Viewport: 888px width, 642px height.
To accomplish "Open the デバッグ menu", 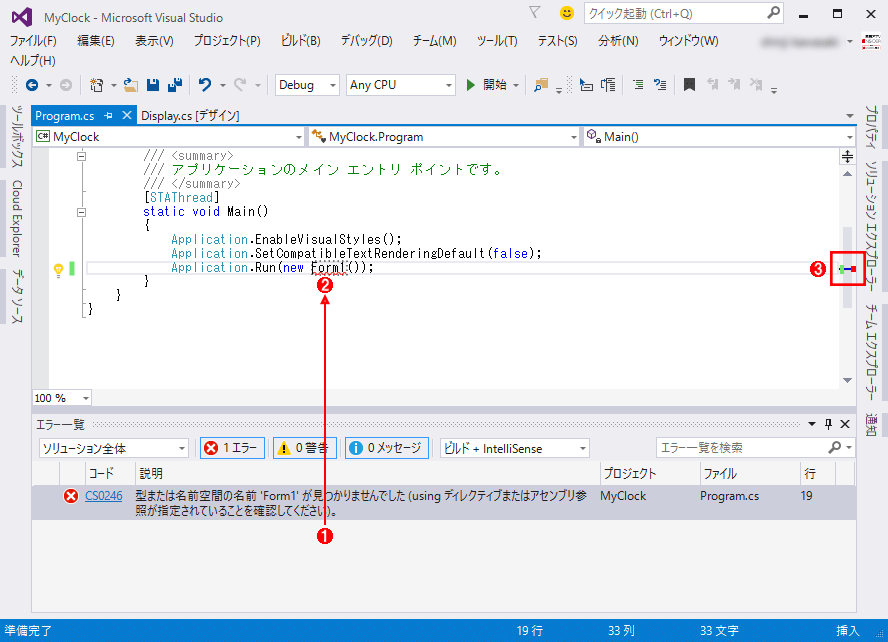I will (365, 41).
